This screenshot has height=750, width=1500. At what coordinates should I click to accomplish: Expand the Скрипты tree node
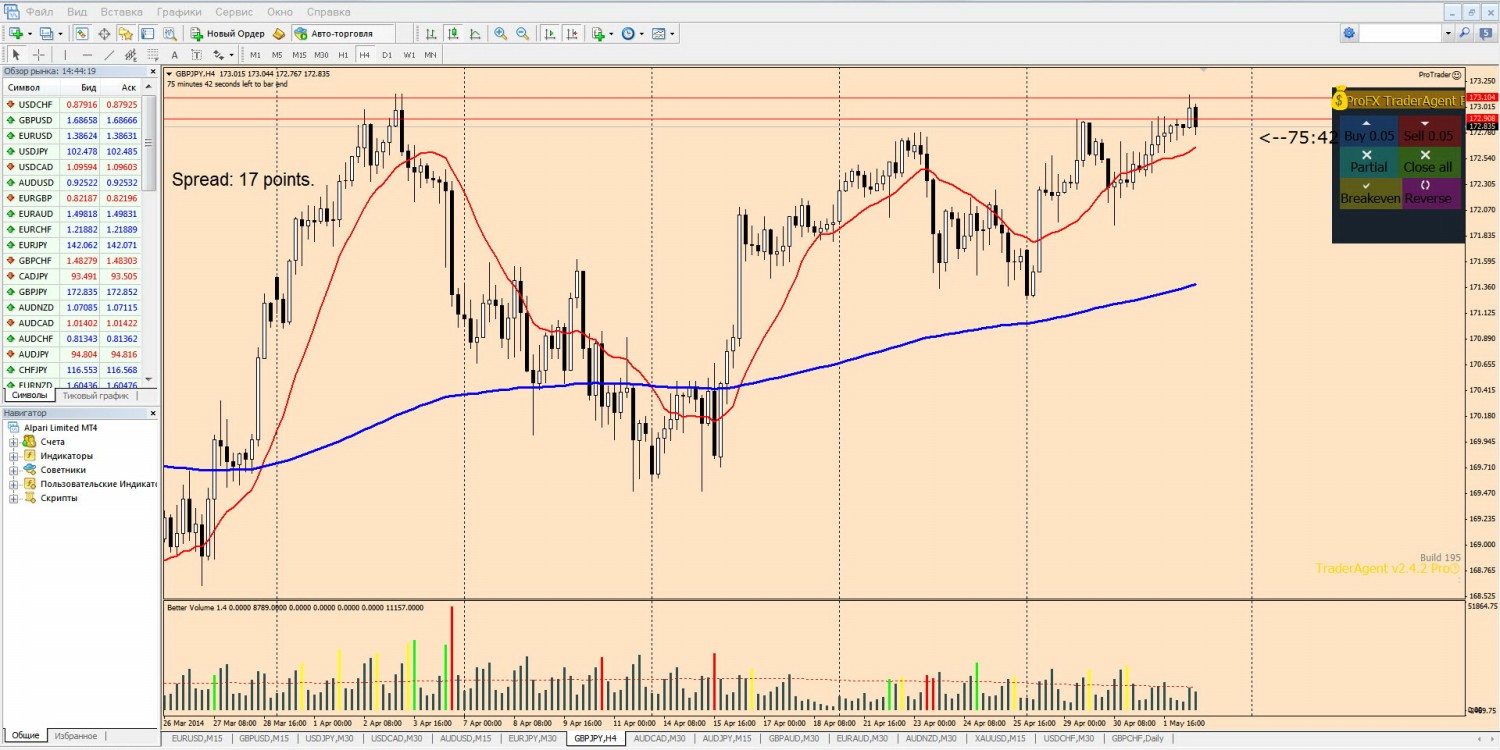pyautogui.click(x=14, y=498)
